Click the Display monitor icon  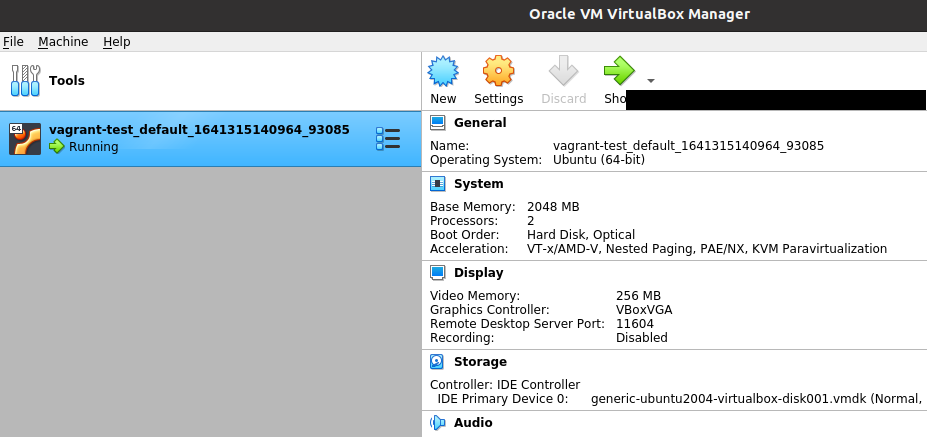pyautogui.click(x=437, y=273)
